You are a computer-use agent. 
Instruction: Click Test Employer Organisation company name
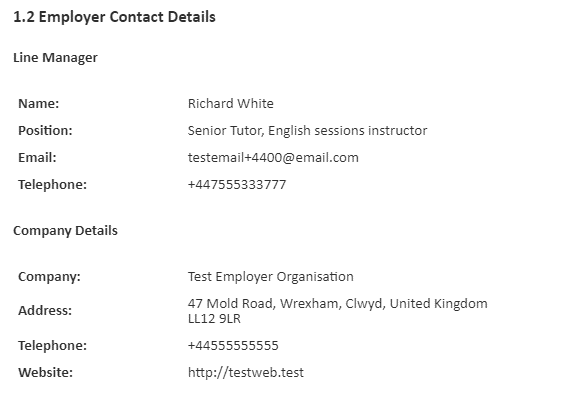click(270, 277)
